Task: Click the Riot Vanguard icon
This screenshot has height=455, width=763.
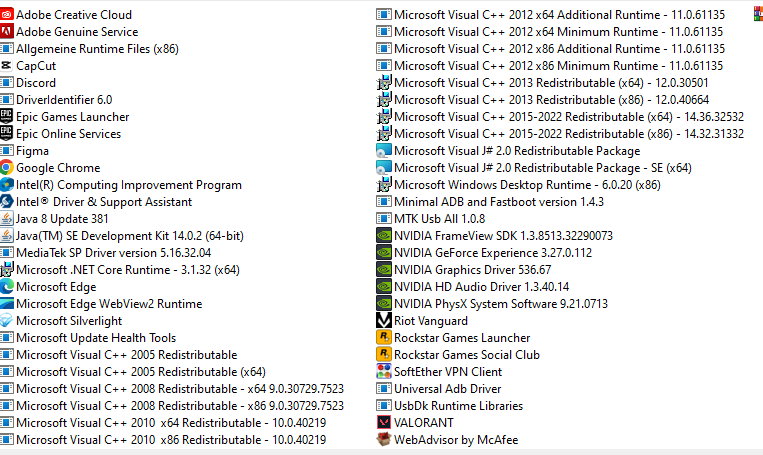Action: coord(383,321)
